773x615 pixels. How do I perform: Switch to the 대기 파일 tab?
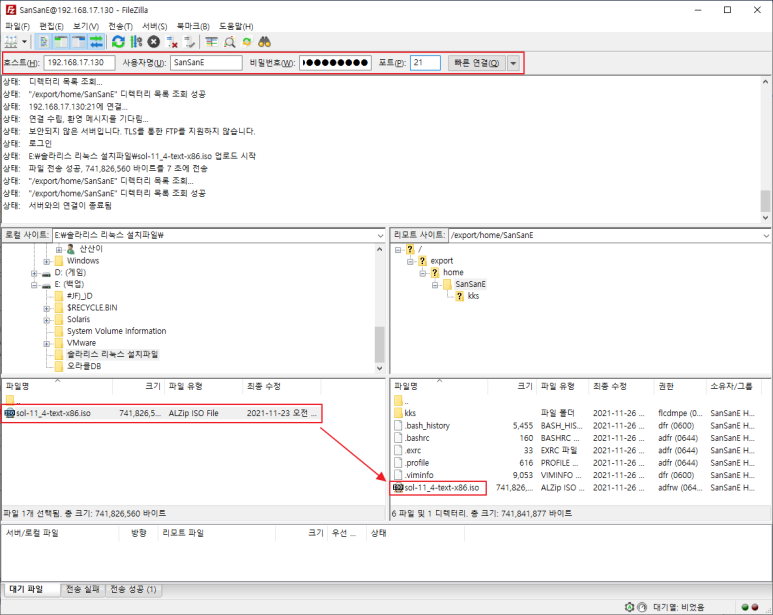point(31,589)
